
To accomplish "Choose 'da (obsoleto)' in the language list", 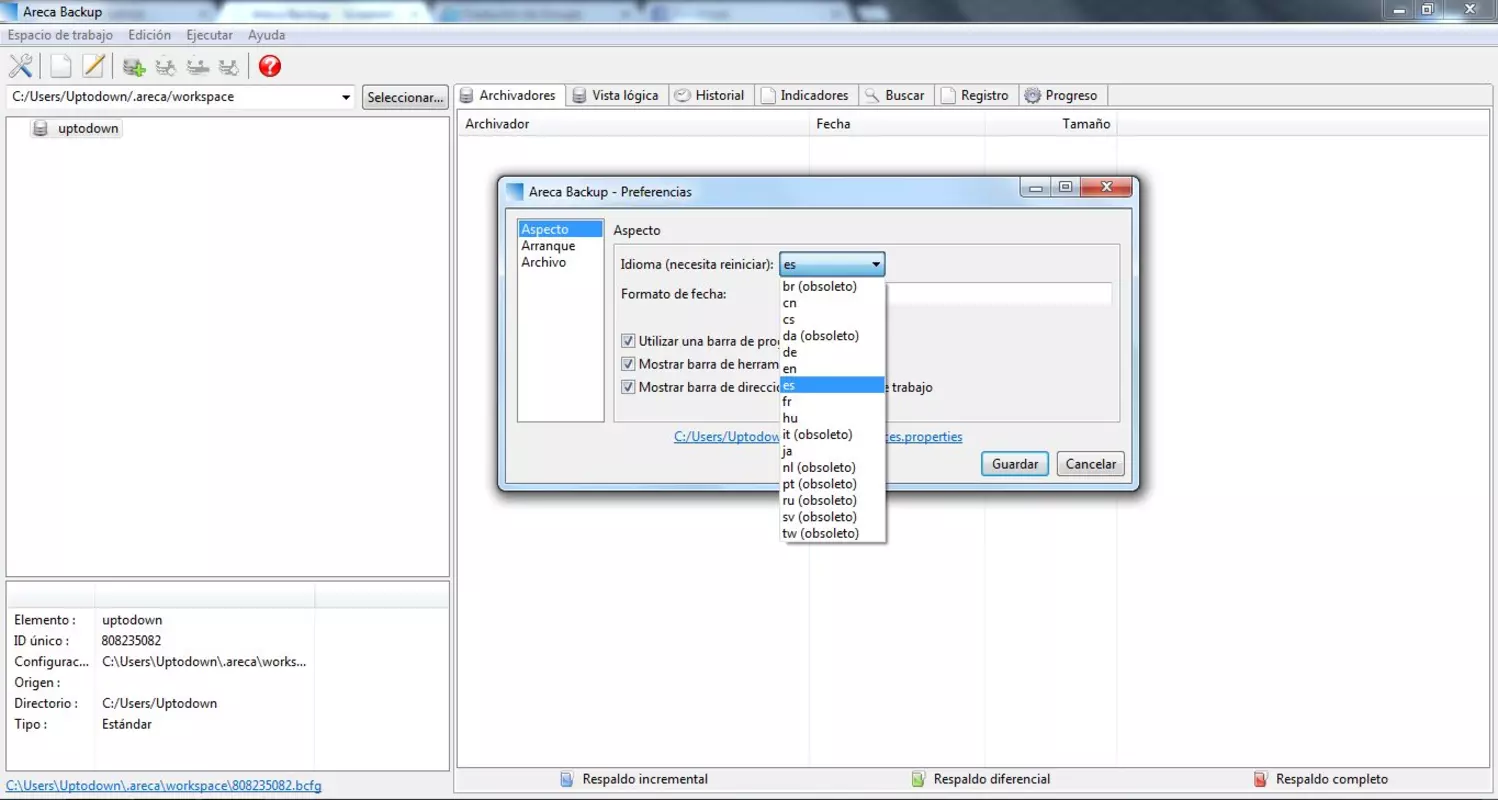I will pyautogui.click(x=832, y=336).
